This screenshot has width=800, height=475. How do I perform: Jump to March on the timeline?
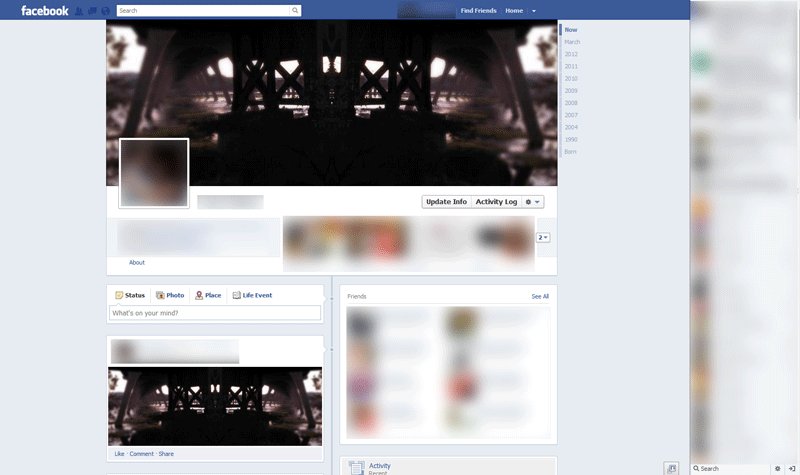[572, 42]
